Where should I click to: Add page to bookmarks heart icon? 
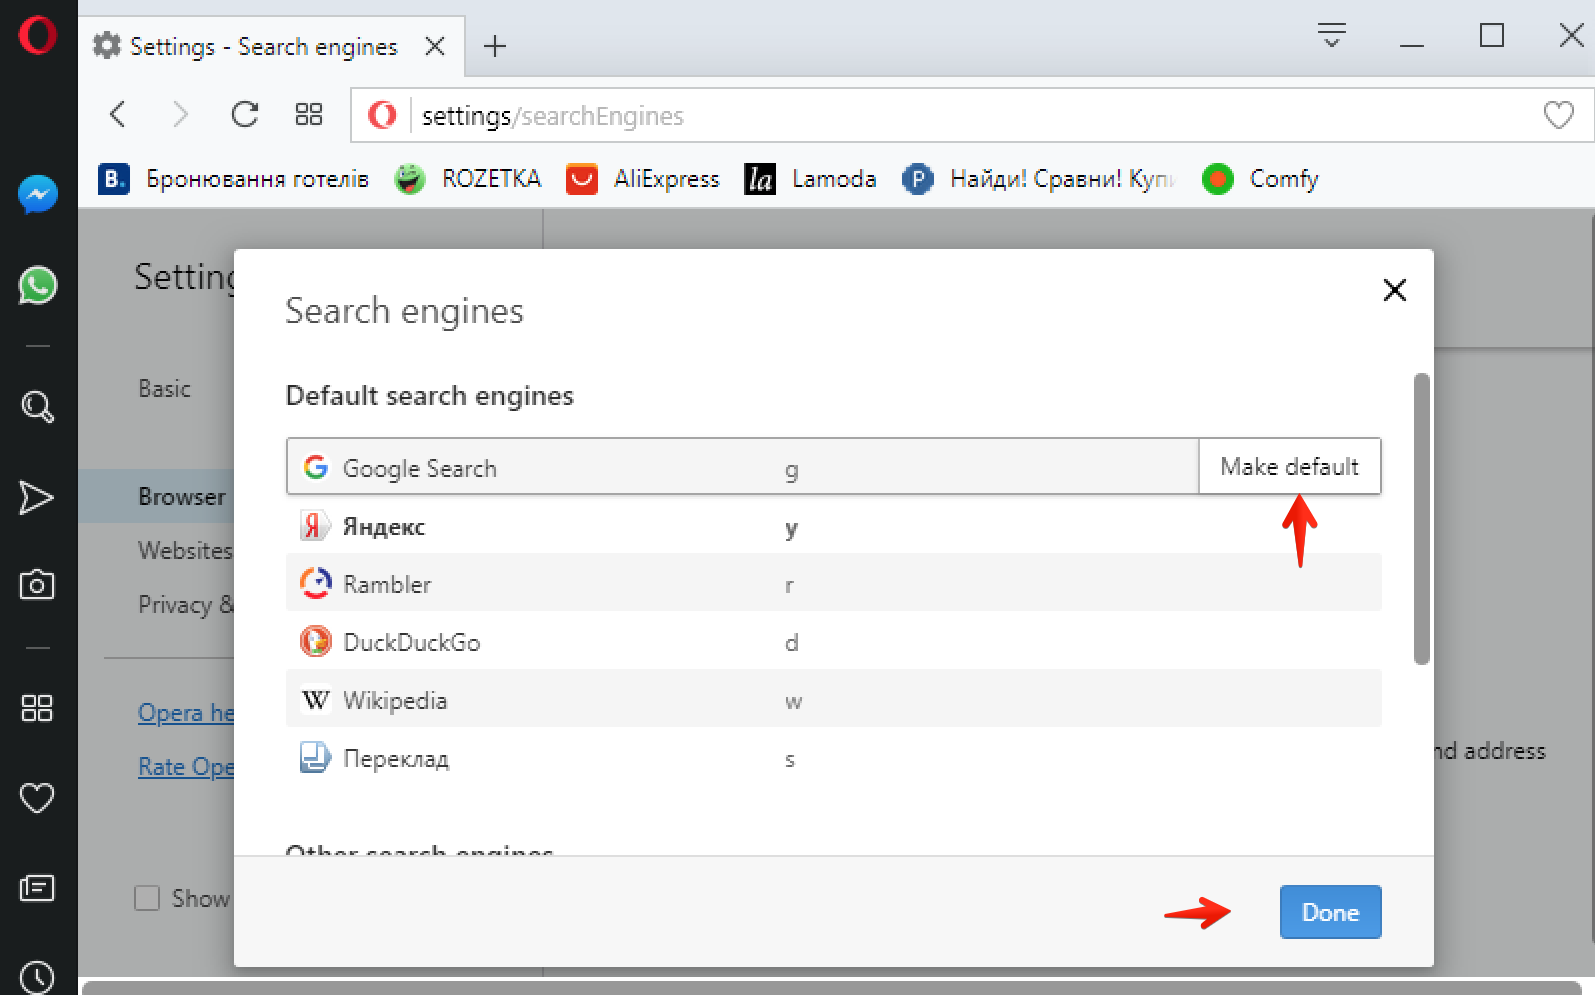[x=1558, y=115]
